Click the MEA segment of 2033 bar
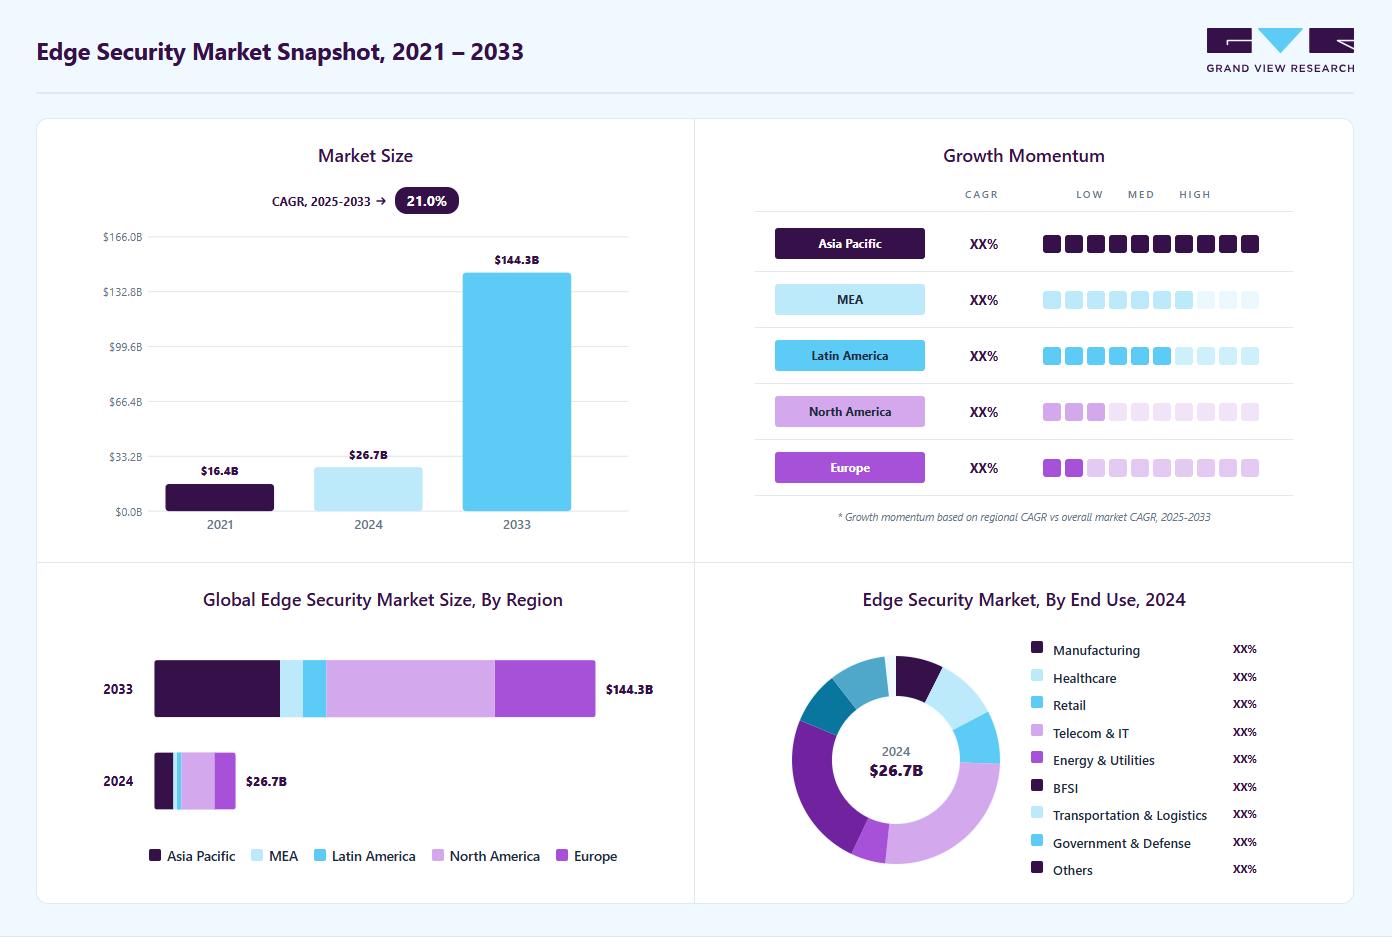1392x938 pixels. [x=291, y=689]
